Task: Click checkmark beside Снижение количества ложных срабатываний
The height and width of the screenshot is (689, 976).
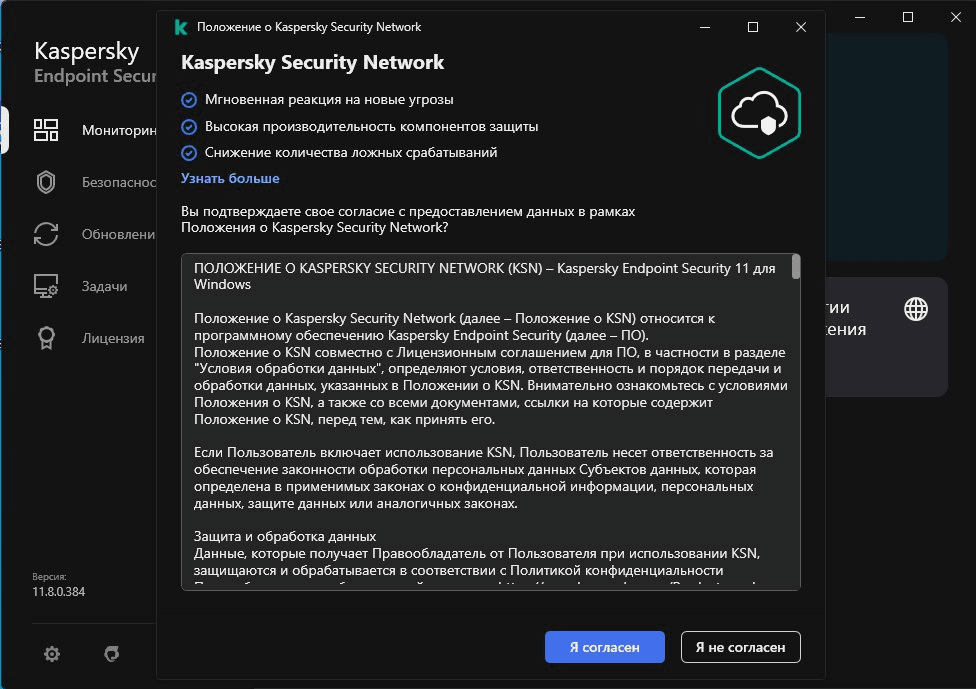Action: (188, 153)
